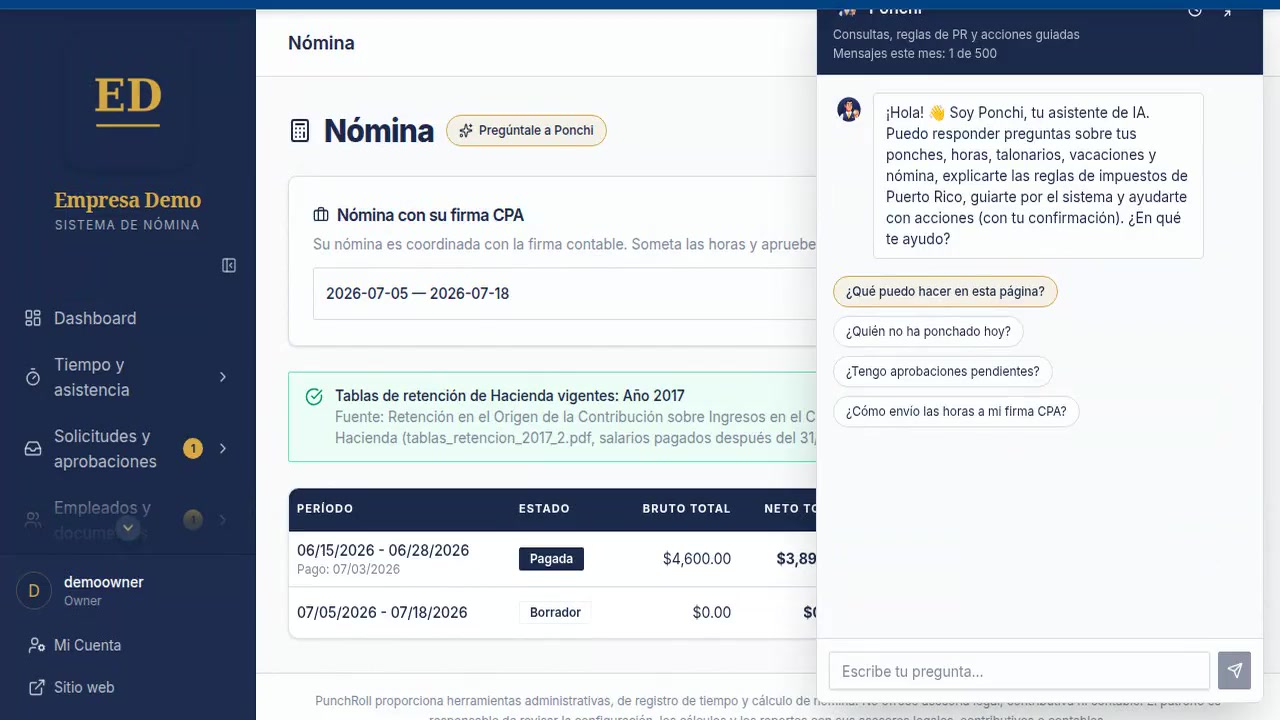Click the $4,600.00 gross total cell

click(x=697, y=559)
